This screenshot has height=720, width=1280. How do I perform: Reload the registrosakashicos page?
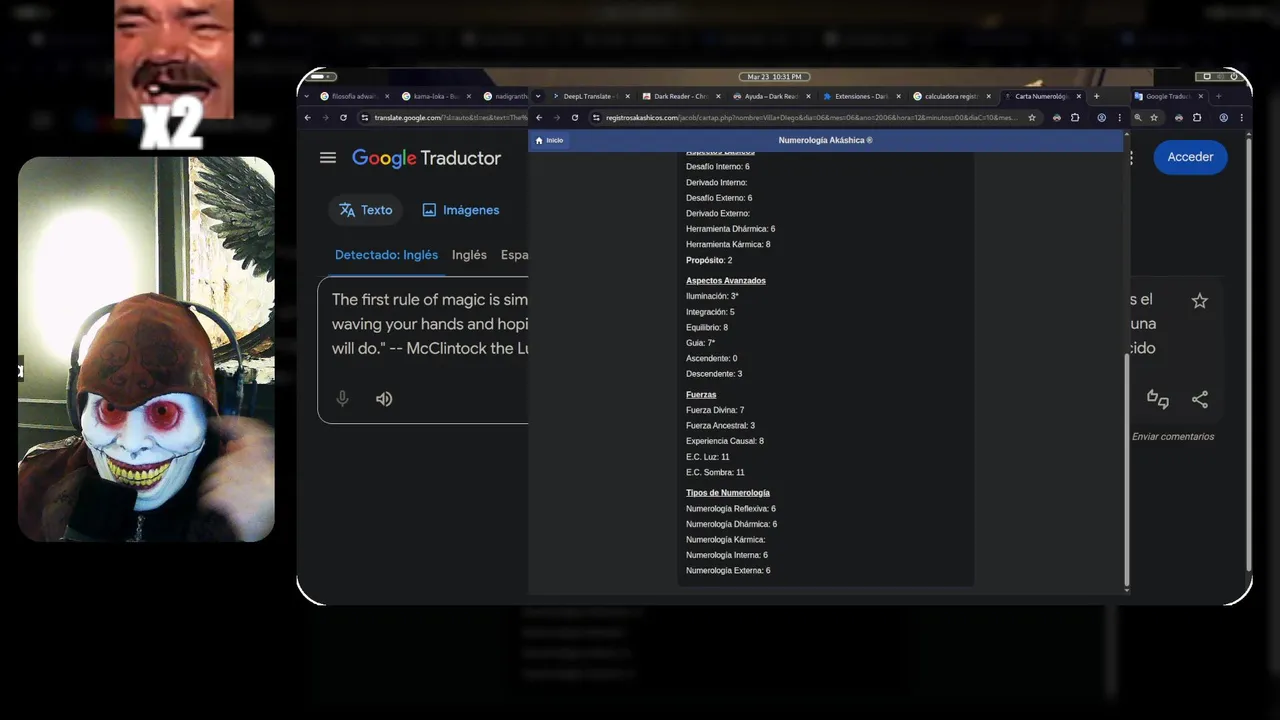point(575,117)
